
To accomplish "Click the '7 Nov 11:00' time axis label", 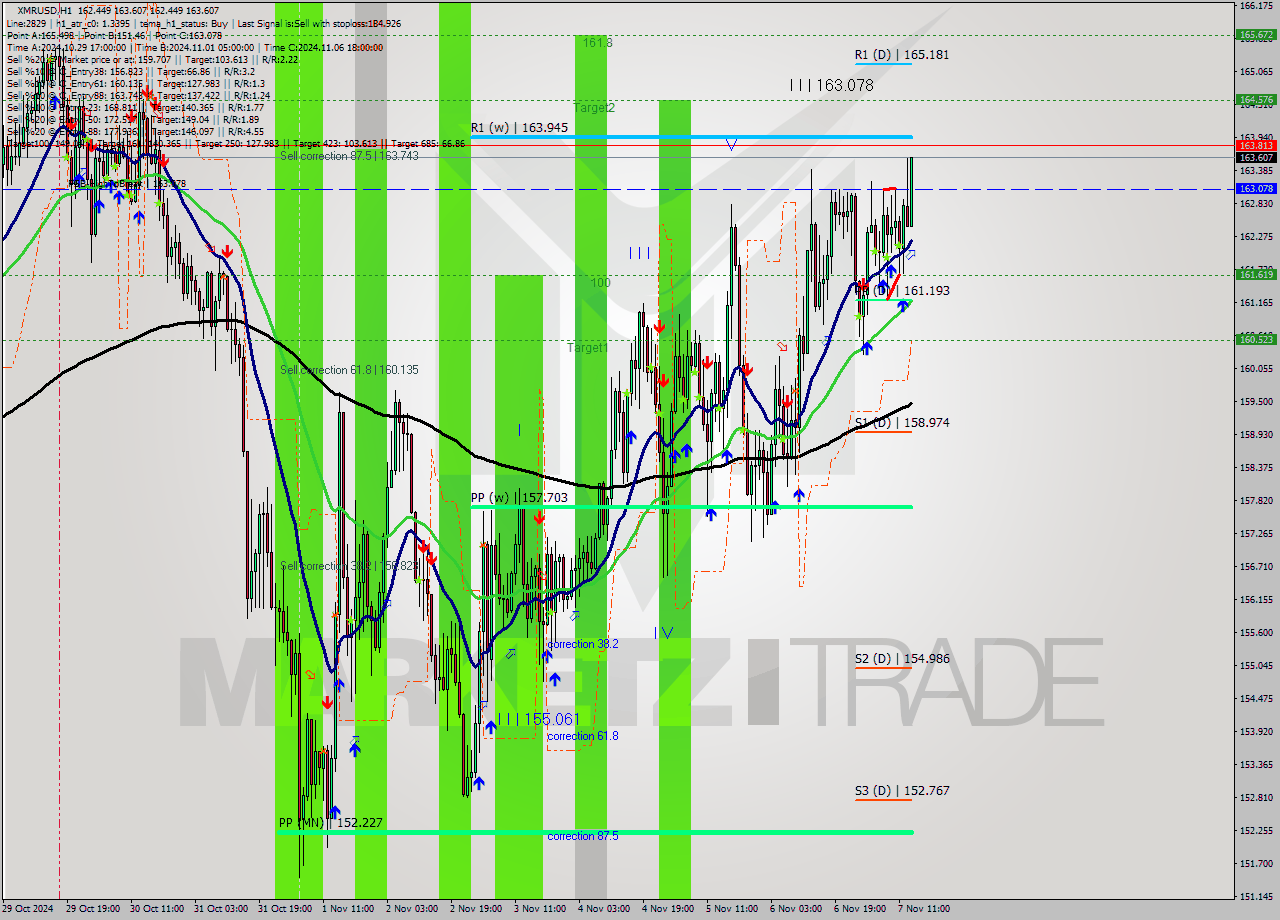I will click(x=923, y=909).
